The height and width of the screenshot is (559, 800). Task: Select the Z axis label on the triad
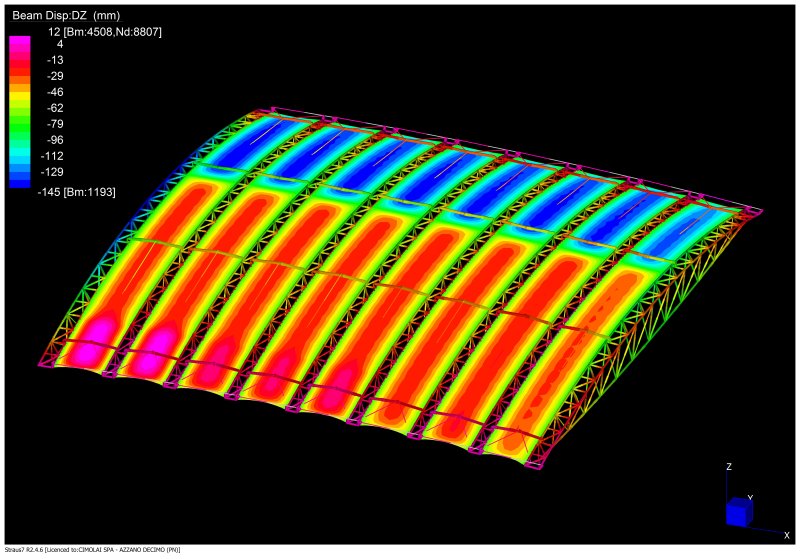[x=731, y=467]
